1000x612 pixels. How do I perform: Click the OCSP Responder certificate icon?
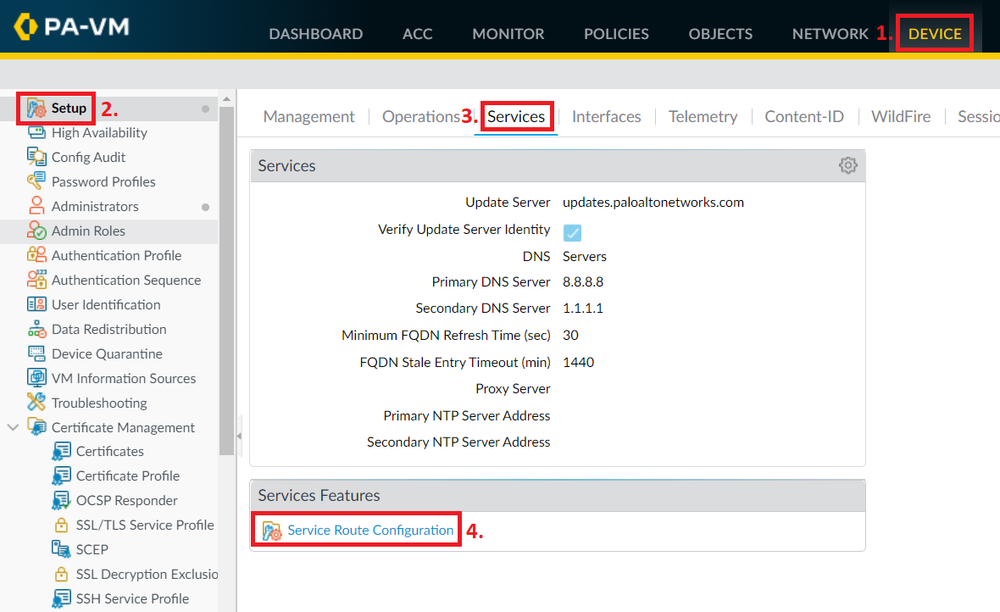tap(61, 500)
